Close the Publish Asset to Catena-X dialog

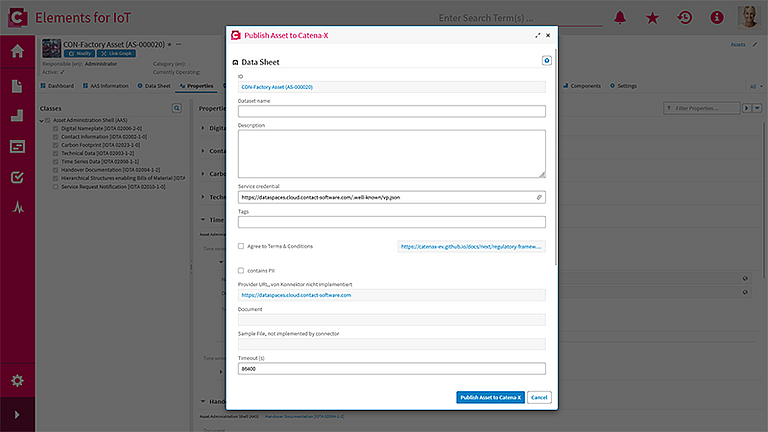[548, 35]
